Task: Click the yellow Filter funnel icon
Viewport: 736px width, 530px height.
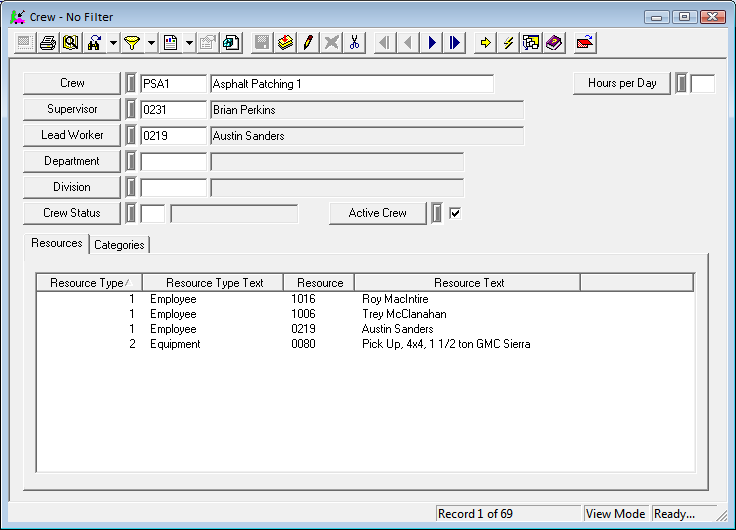Action: click(132, 43)
